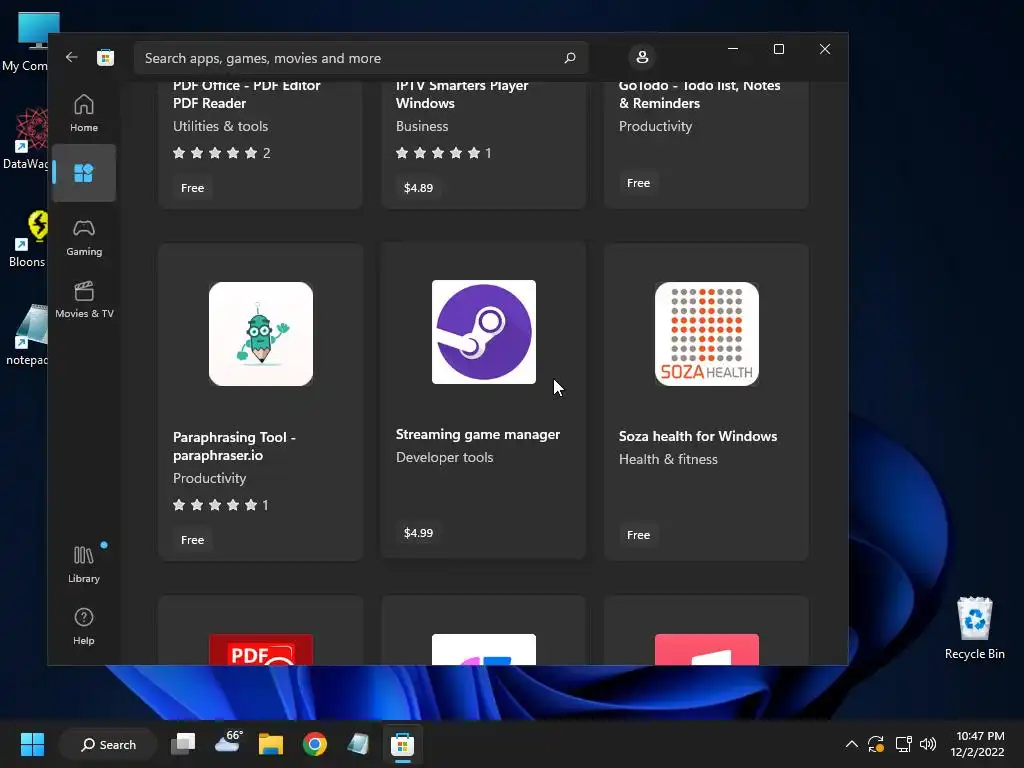The width and height of the screenshot is (1024, 768).
Task: Click the $4.89 price for IPTV Smarters
Action: pyautogui.click(x=419, y=188)
